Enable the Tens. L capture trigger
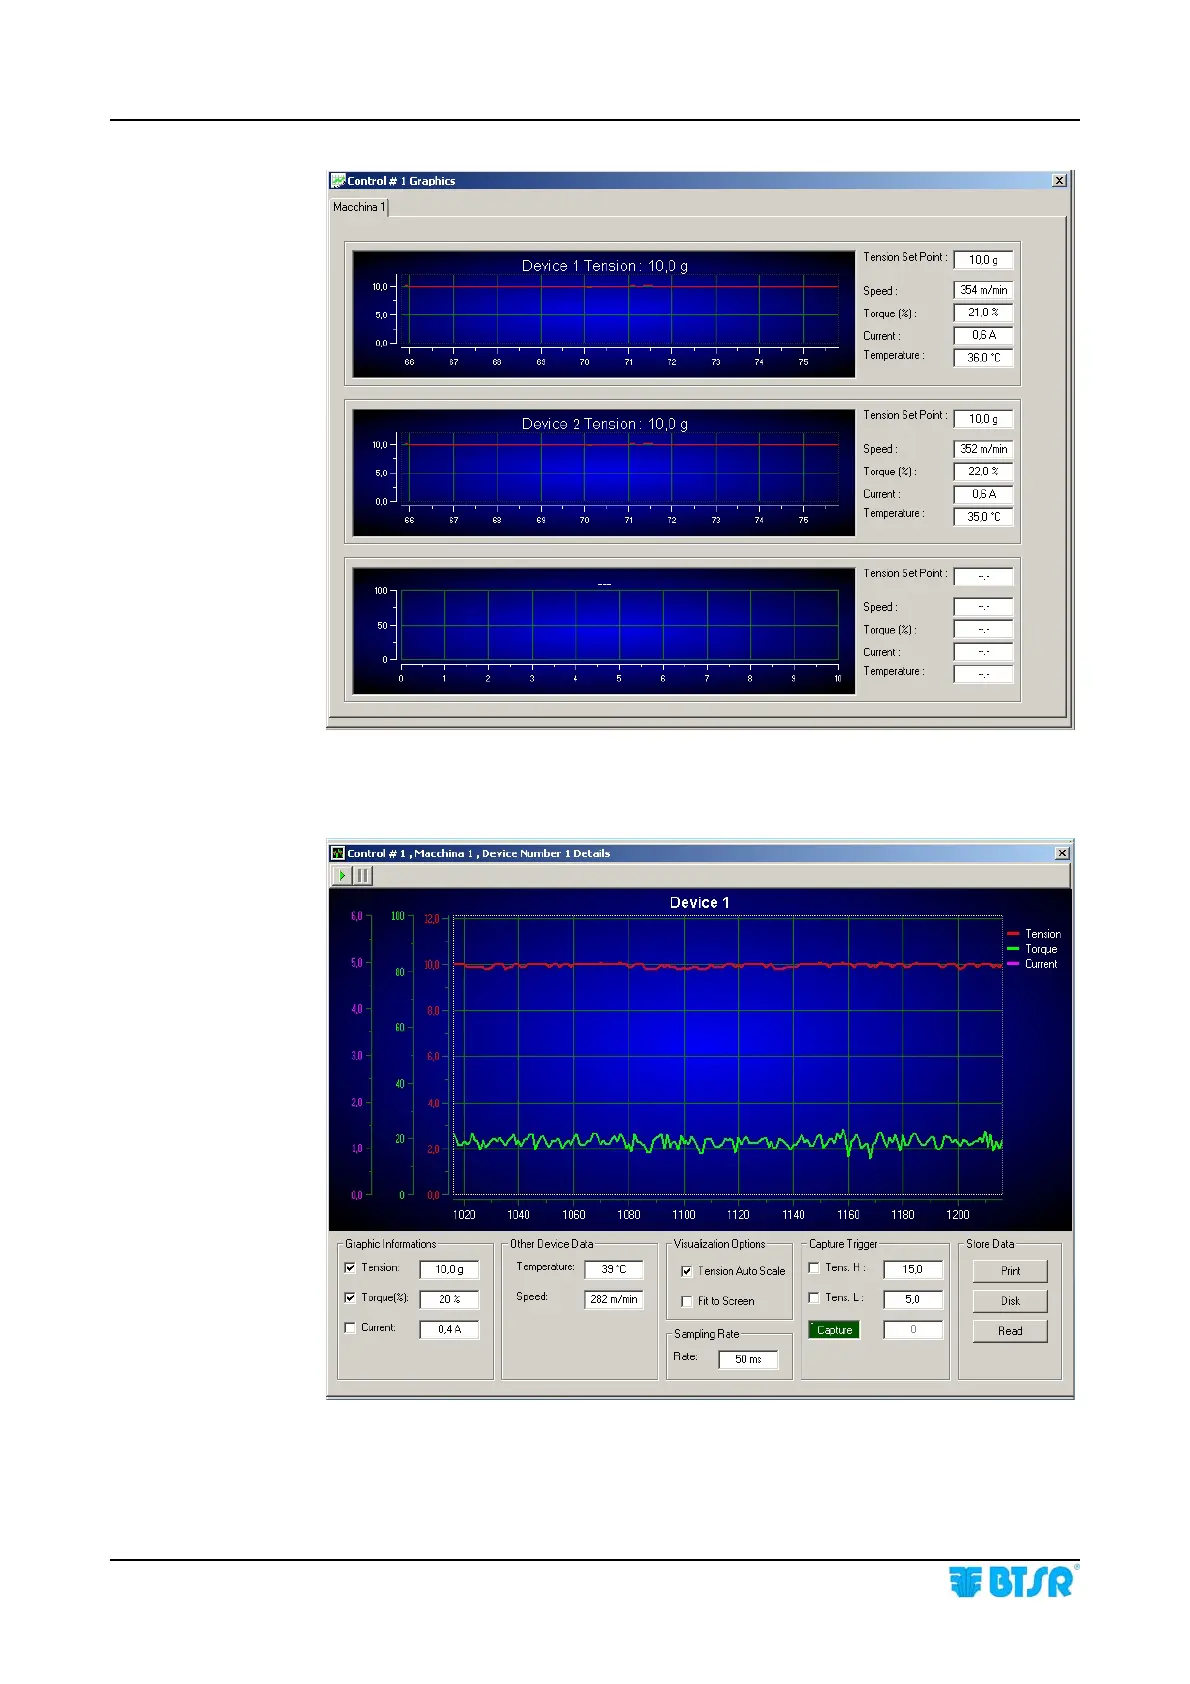This screenshot has width=1190, height=1684. 814,1298
